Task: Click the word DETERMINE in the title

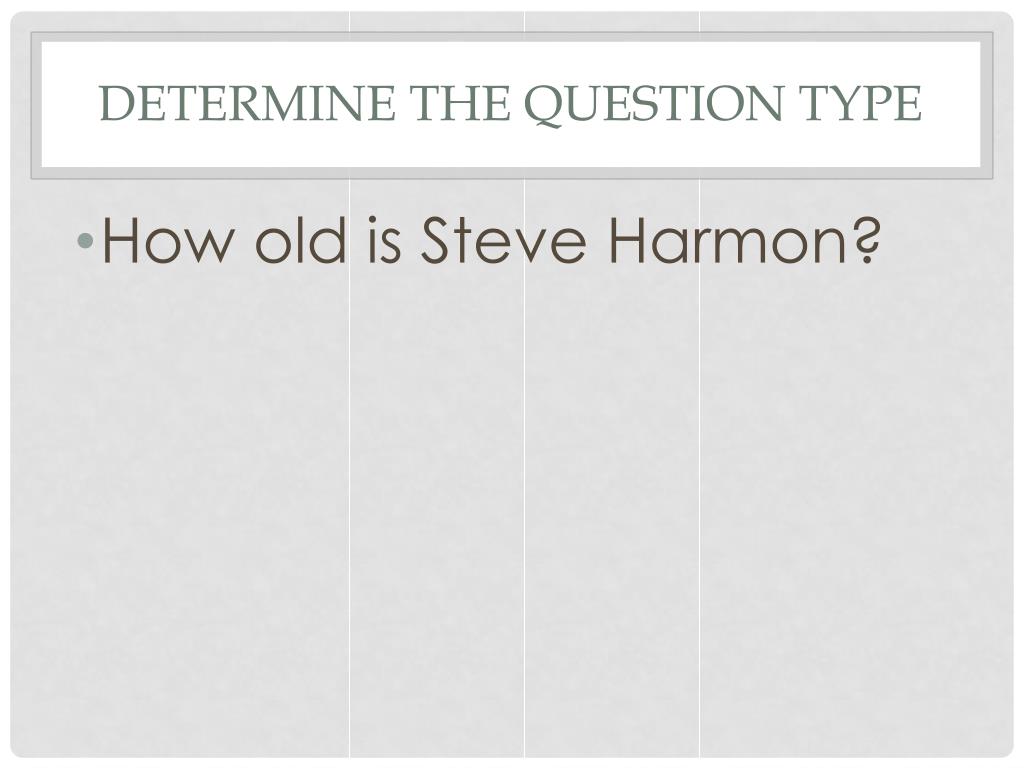Action: pyautogui.click(x=248, y=103)
